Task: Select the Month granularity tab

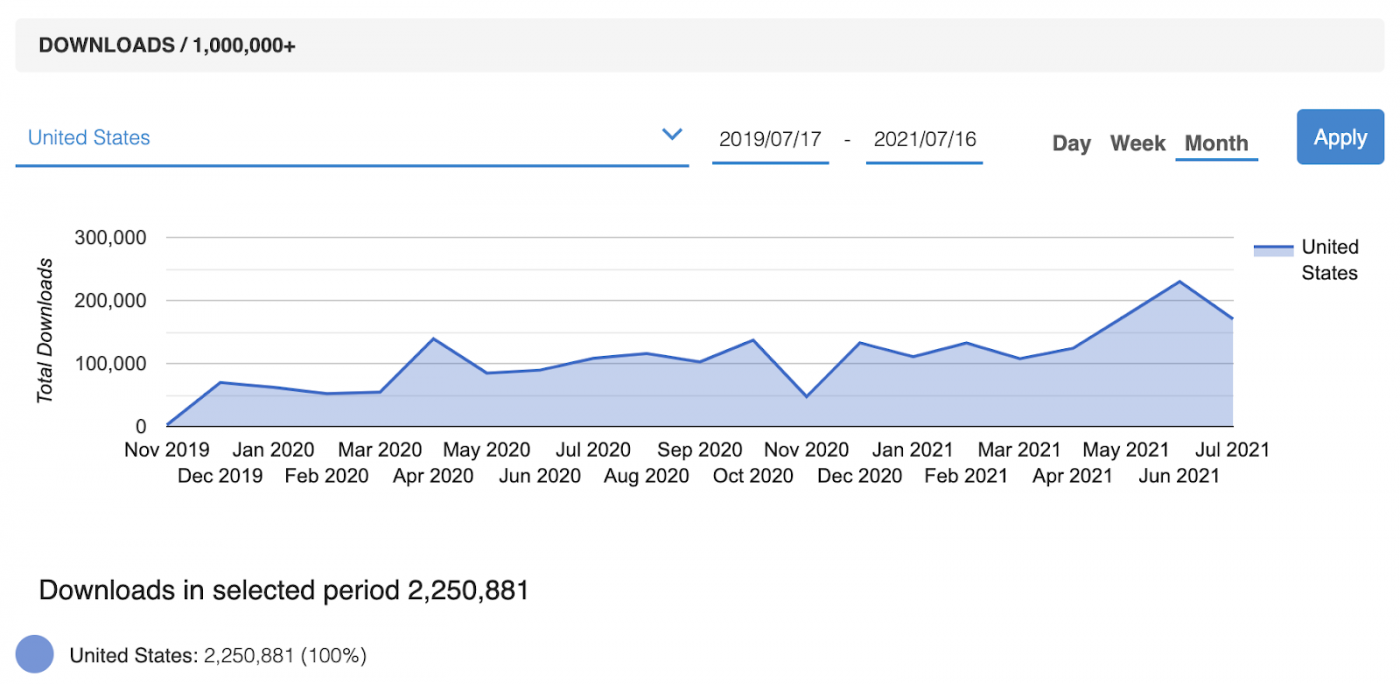Action: click(x=1216, y=143)
